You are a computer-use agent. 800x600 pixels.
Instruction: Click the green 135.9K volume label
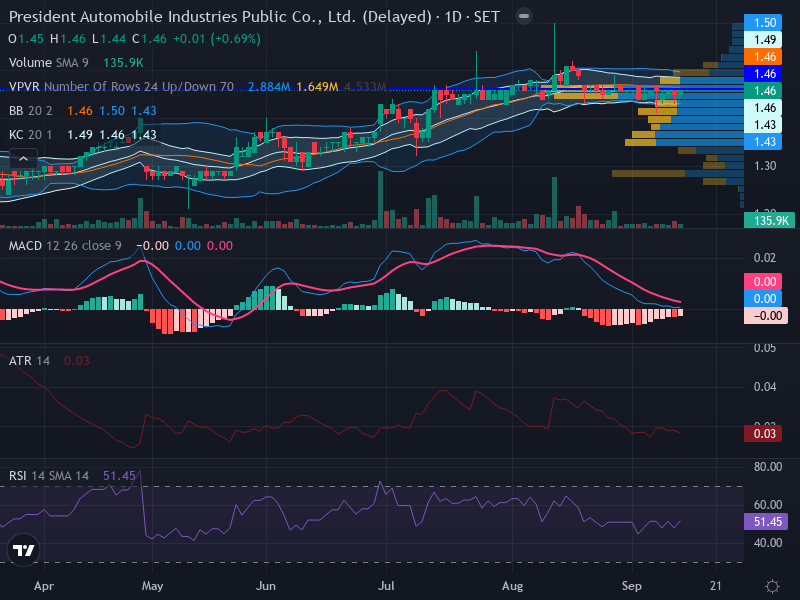coord(769,220)
